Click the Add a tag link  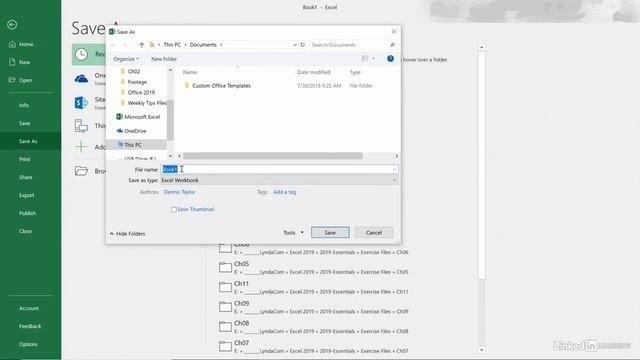point(284,192)
